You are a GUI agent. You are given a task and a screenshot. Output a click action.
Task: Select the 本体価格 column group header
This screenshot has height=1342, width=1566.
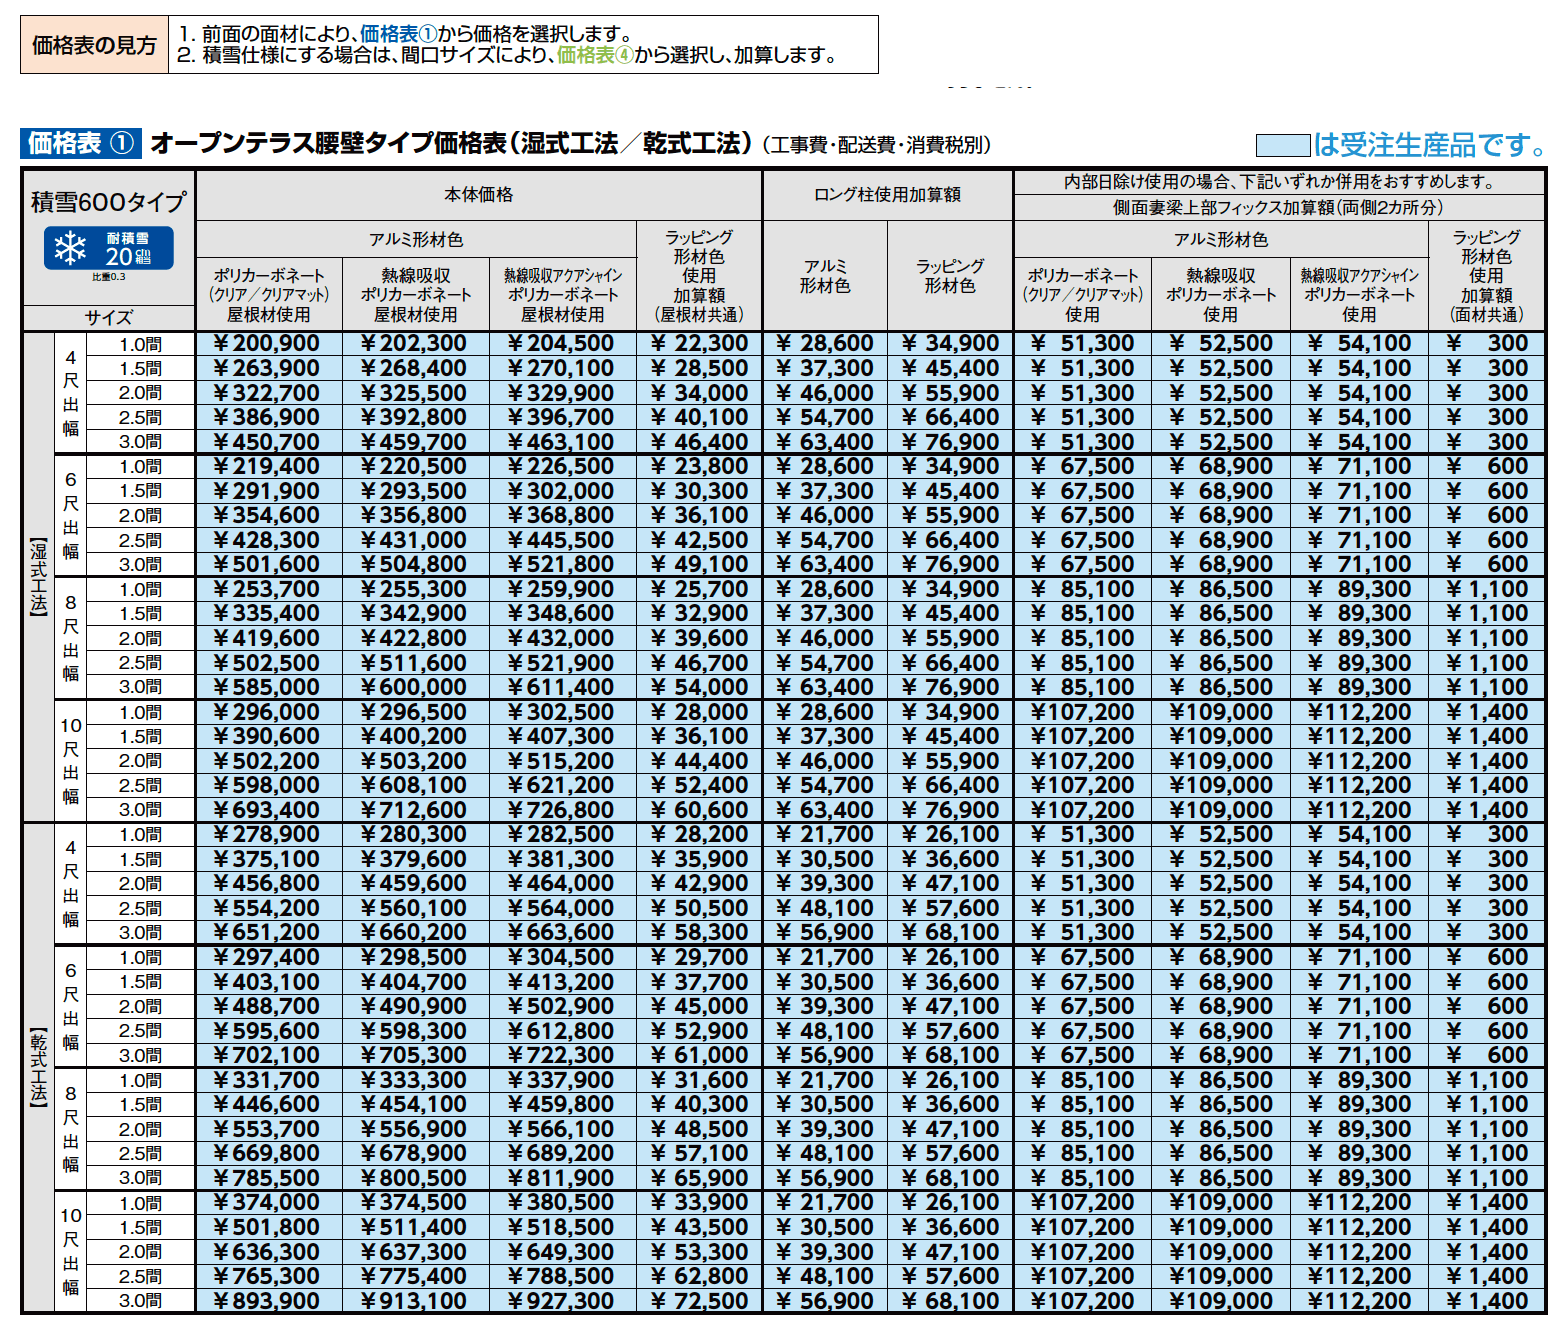pos(478,195)
